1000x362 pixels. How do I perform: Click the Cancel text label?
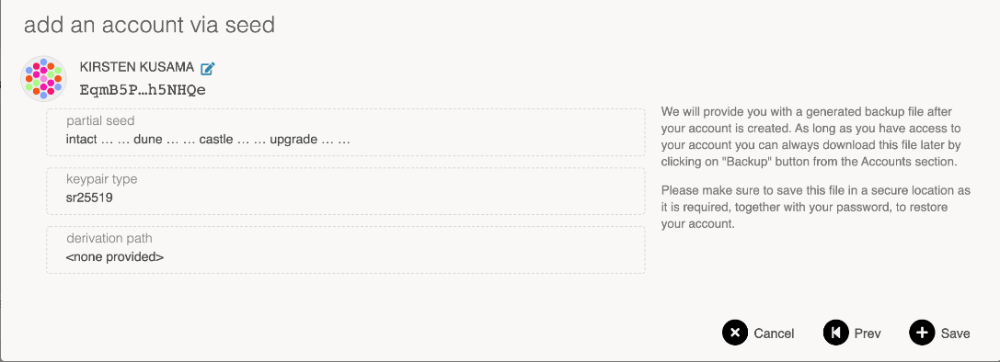pos(774,333)
